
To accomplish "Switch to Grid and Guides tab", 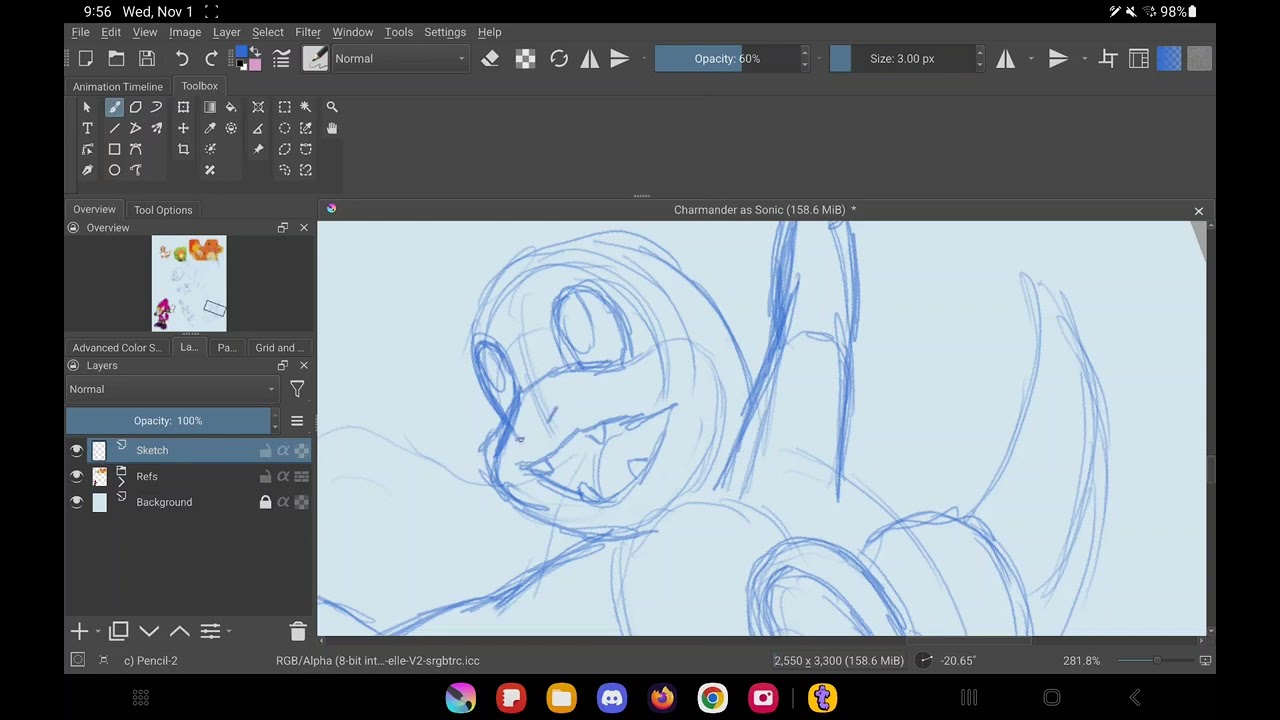I will tap(279, 348).
